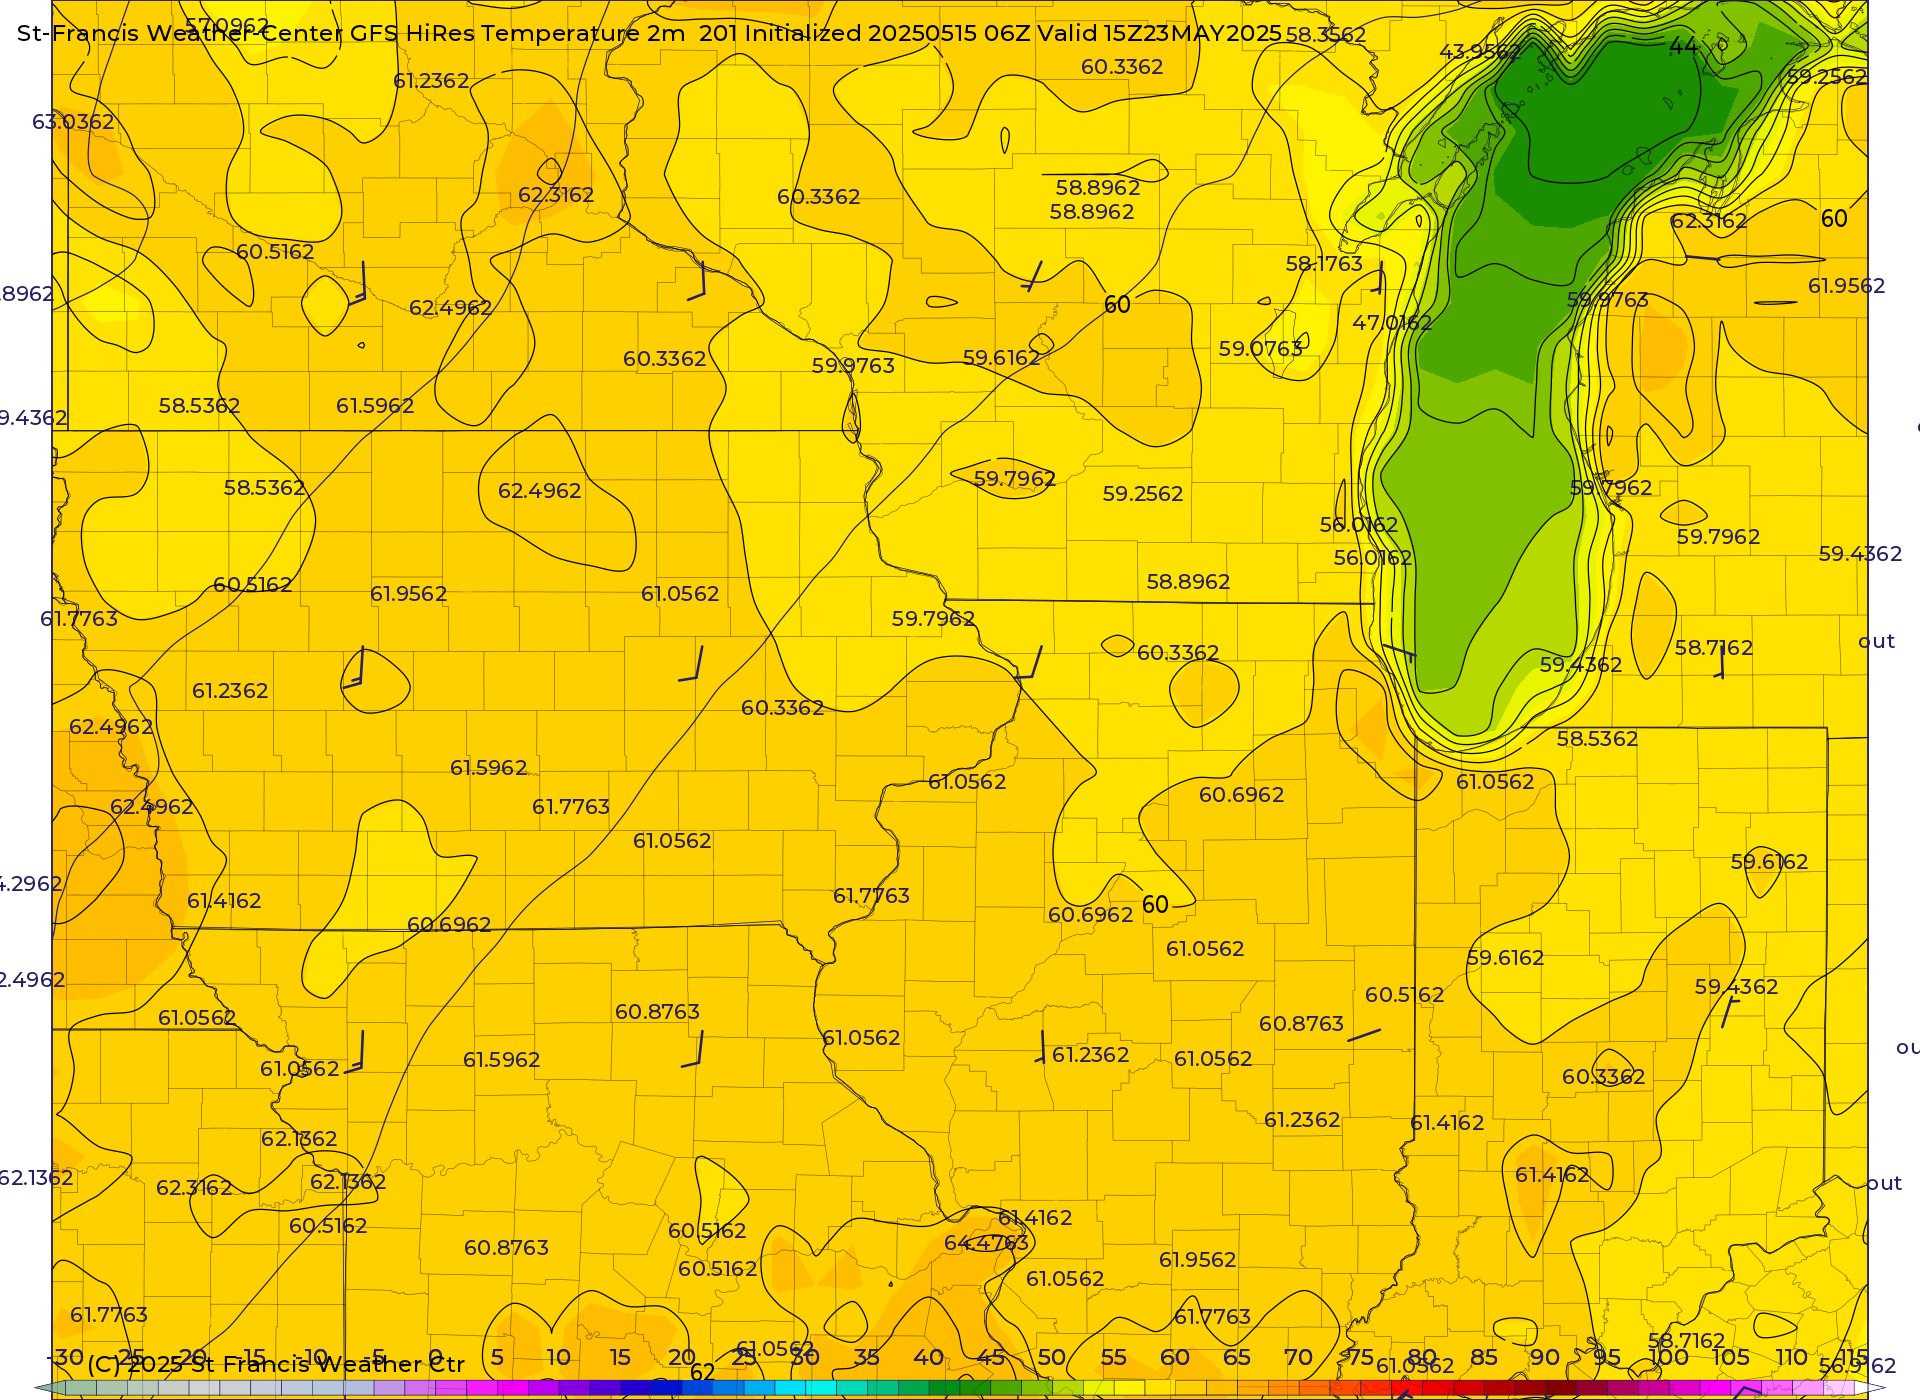The width and height of the screenshot is (1920, 1400).
Task: Click the 65 tick on color scale
Action: coord(1237,1357)
